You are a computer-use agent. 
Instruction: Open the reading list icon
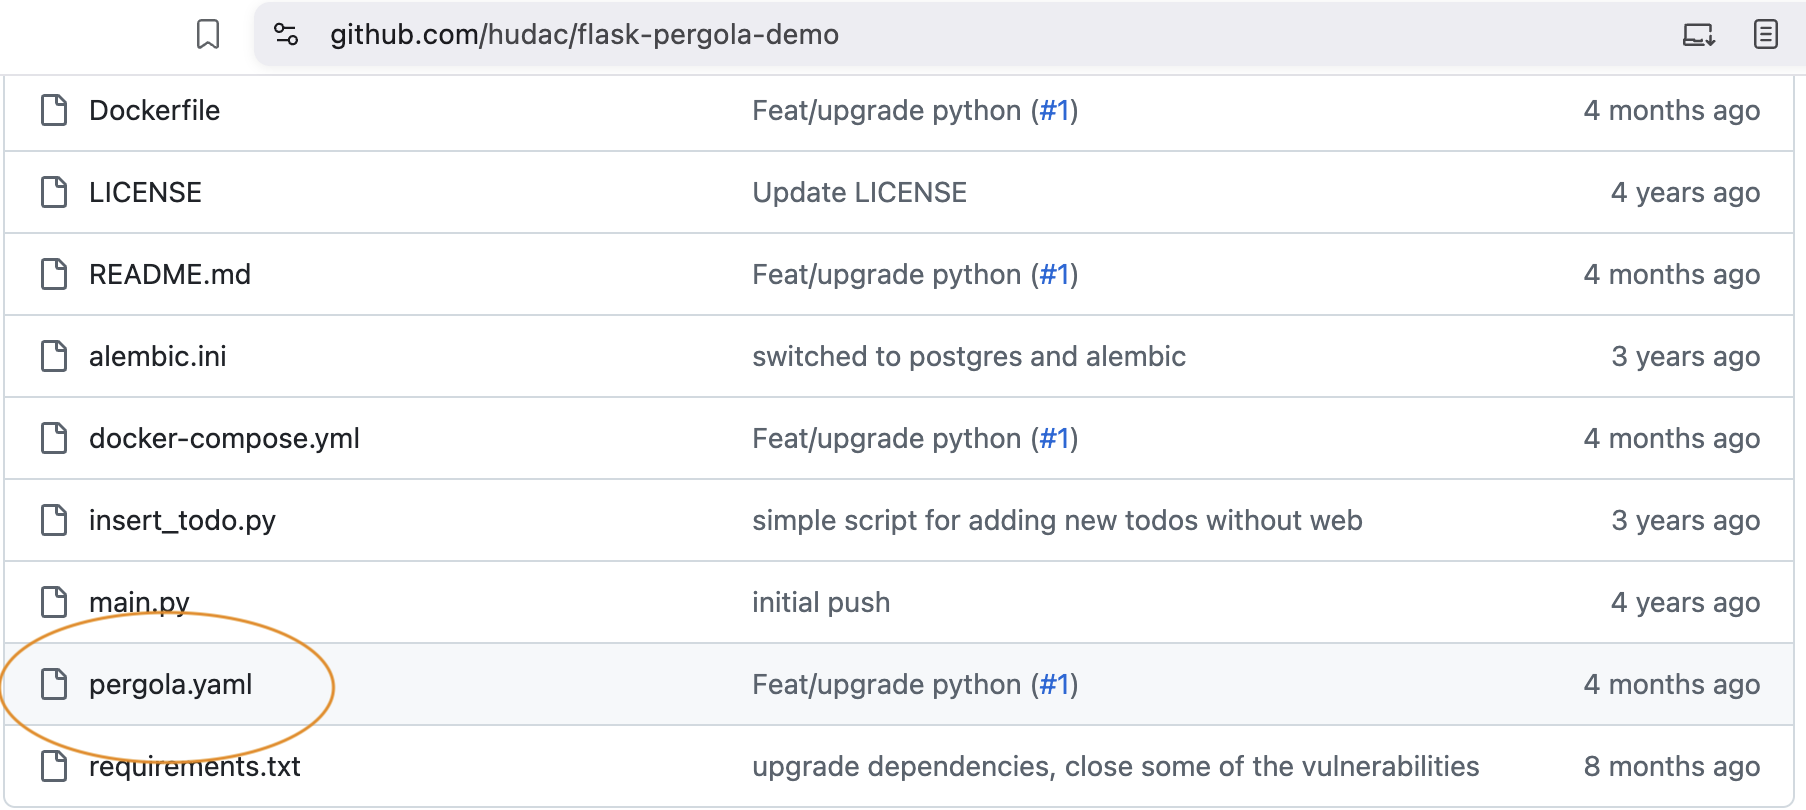tap(1764, 34)
